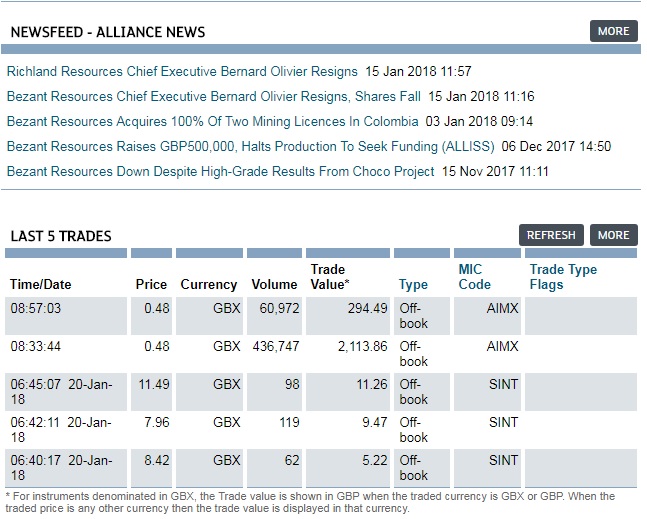Select the volume 119 cell
This screenshot has width=647, height=519.
274,429
